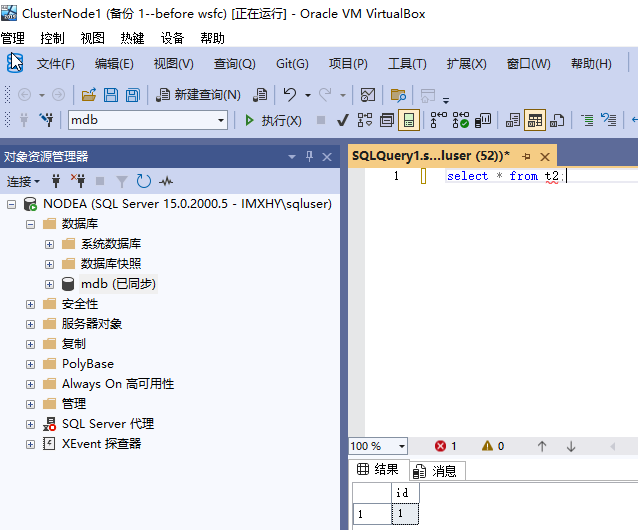Toggle Include Live Query Statistics
638x530 pixels.
coord(461,120)
